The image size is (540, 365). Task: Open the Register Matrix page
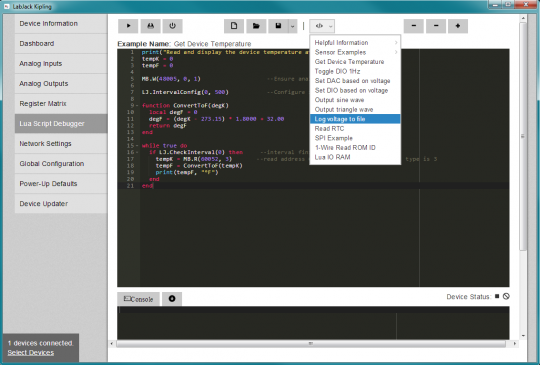61,104
